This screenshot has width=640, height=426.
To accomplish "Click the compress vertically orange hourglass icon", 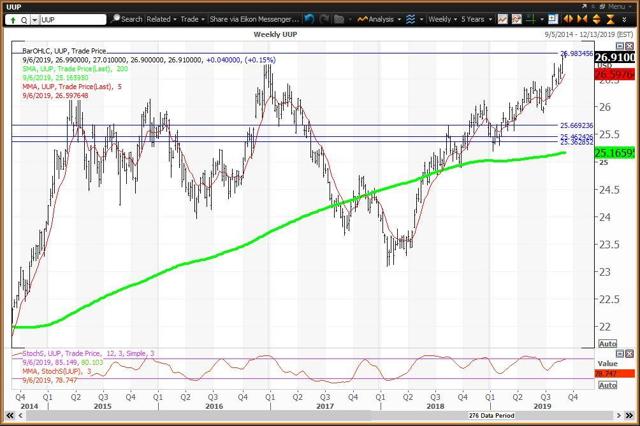I will [610, 19].
